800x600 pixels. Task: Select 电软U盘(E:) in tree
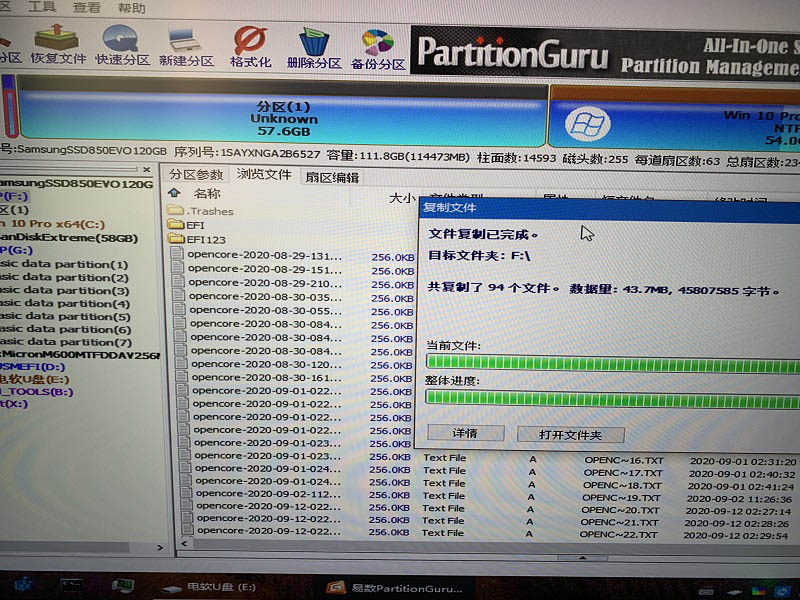(x=34, y=379)
